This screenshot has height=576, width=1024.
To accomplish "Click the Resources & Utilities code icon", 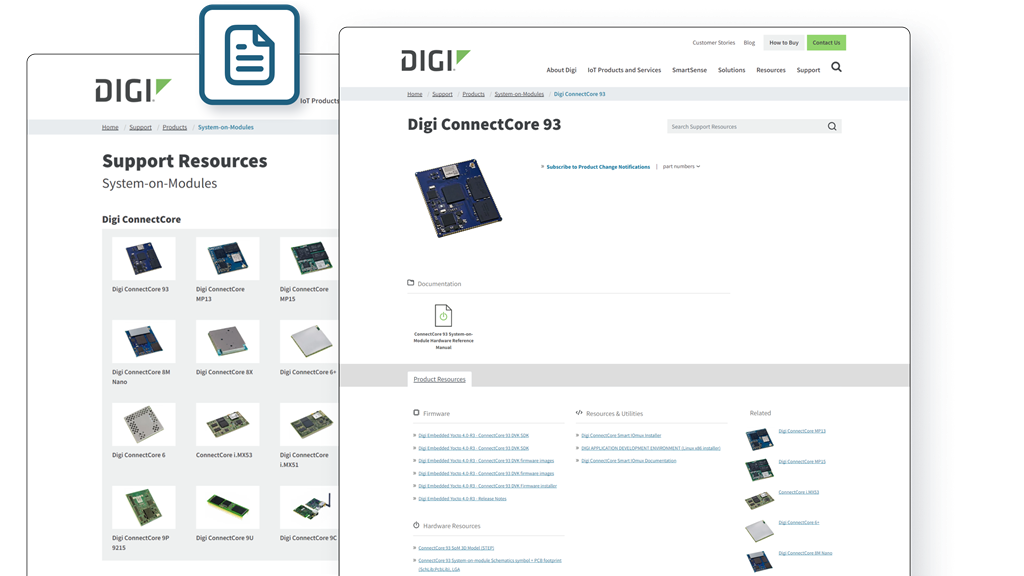I will 579,413.
